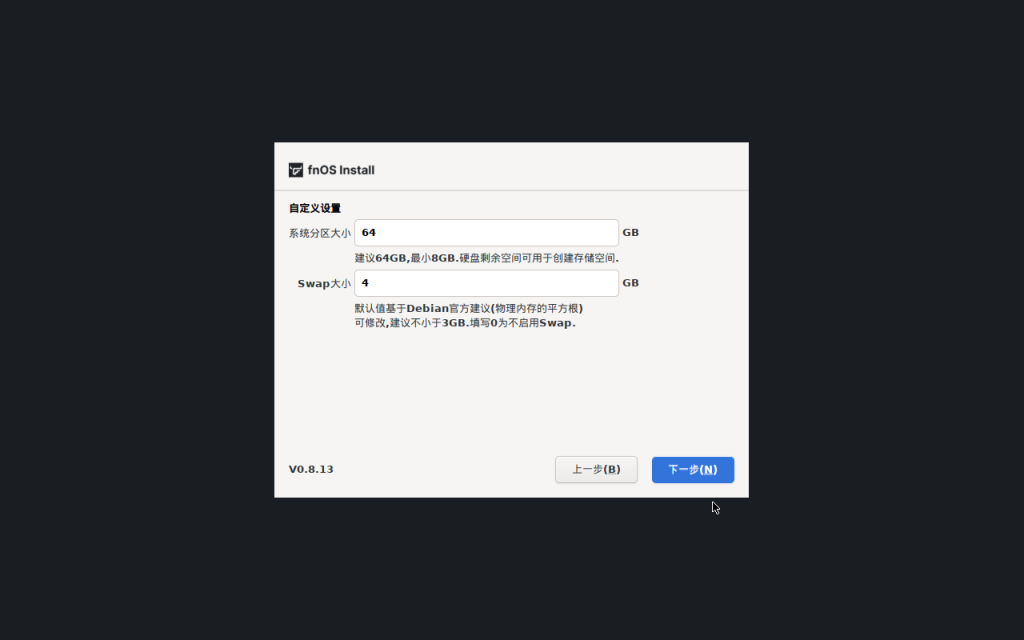Click the GB unit beside system partition field
The image size is (1024, 640).
630,232
